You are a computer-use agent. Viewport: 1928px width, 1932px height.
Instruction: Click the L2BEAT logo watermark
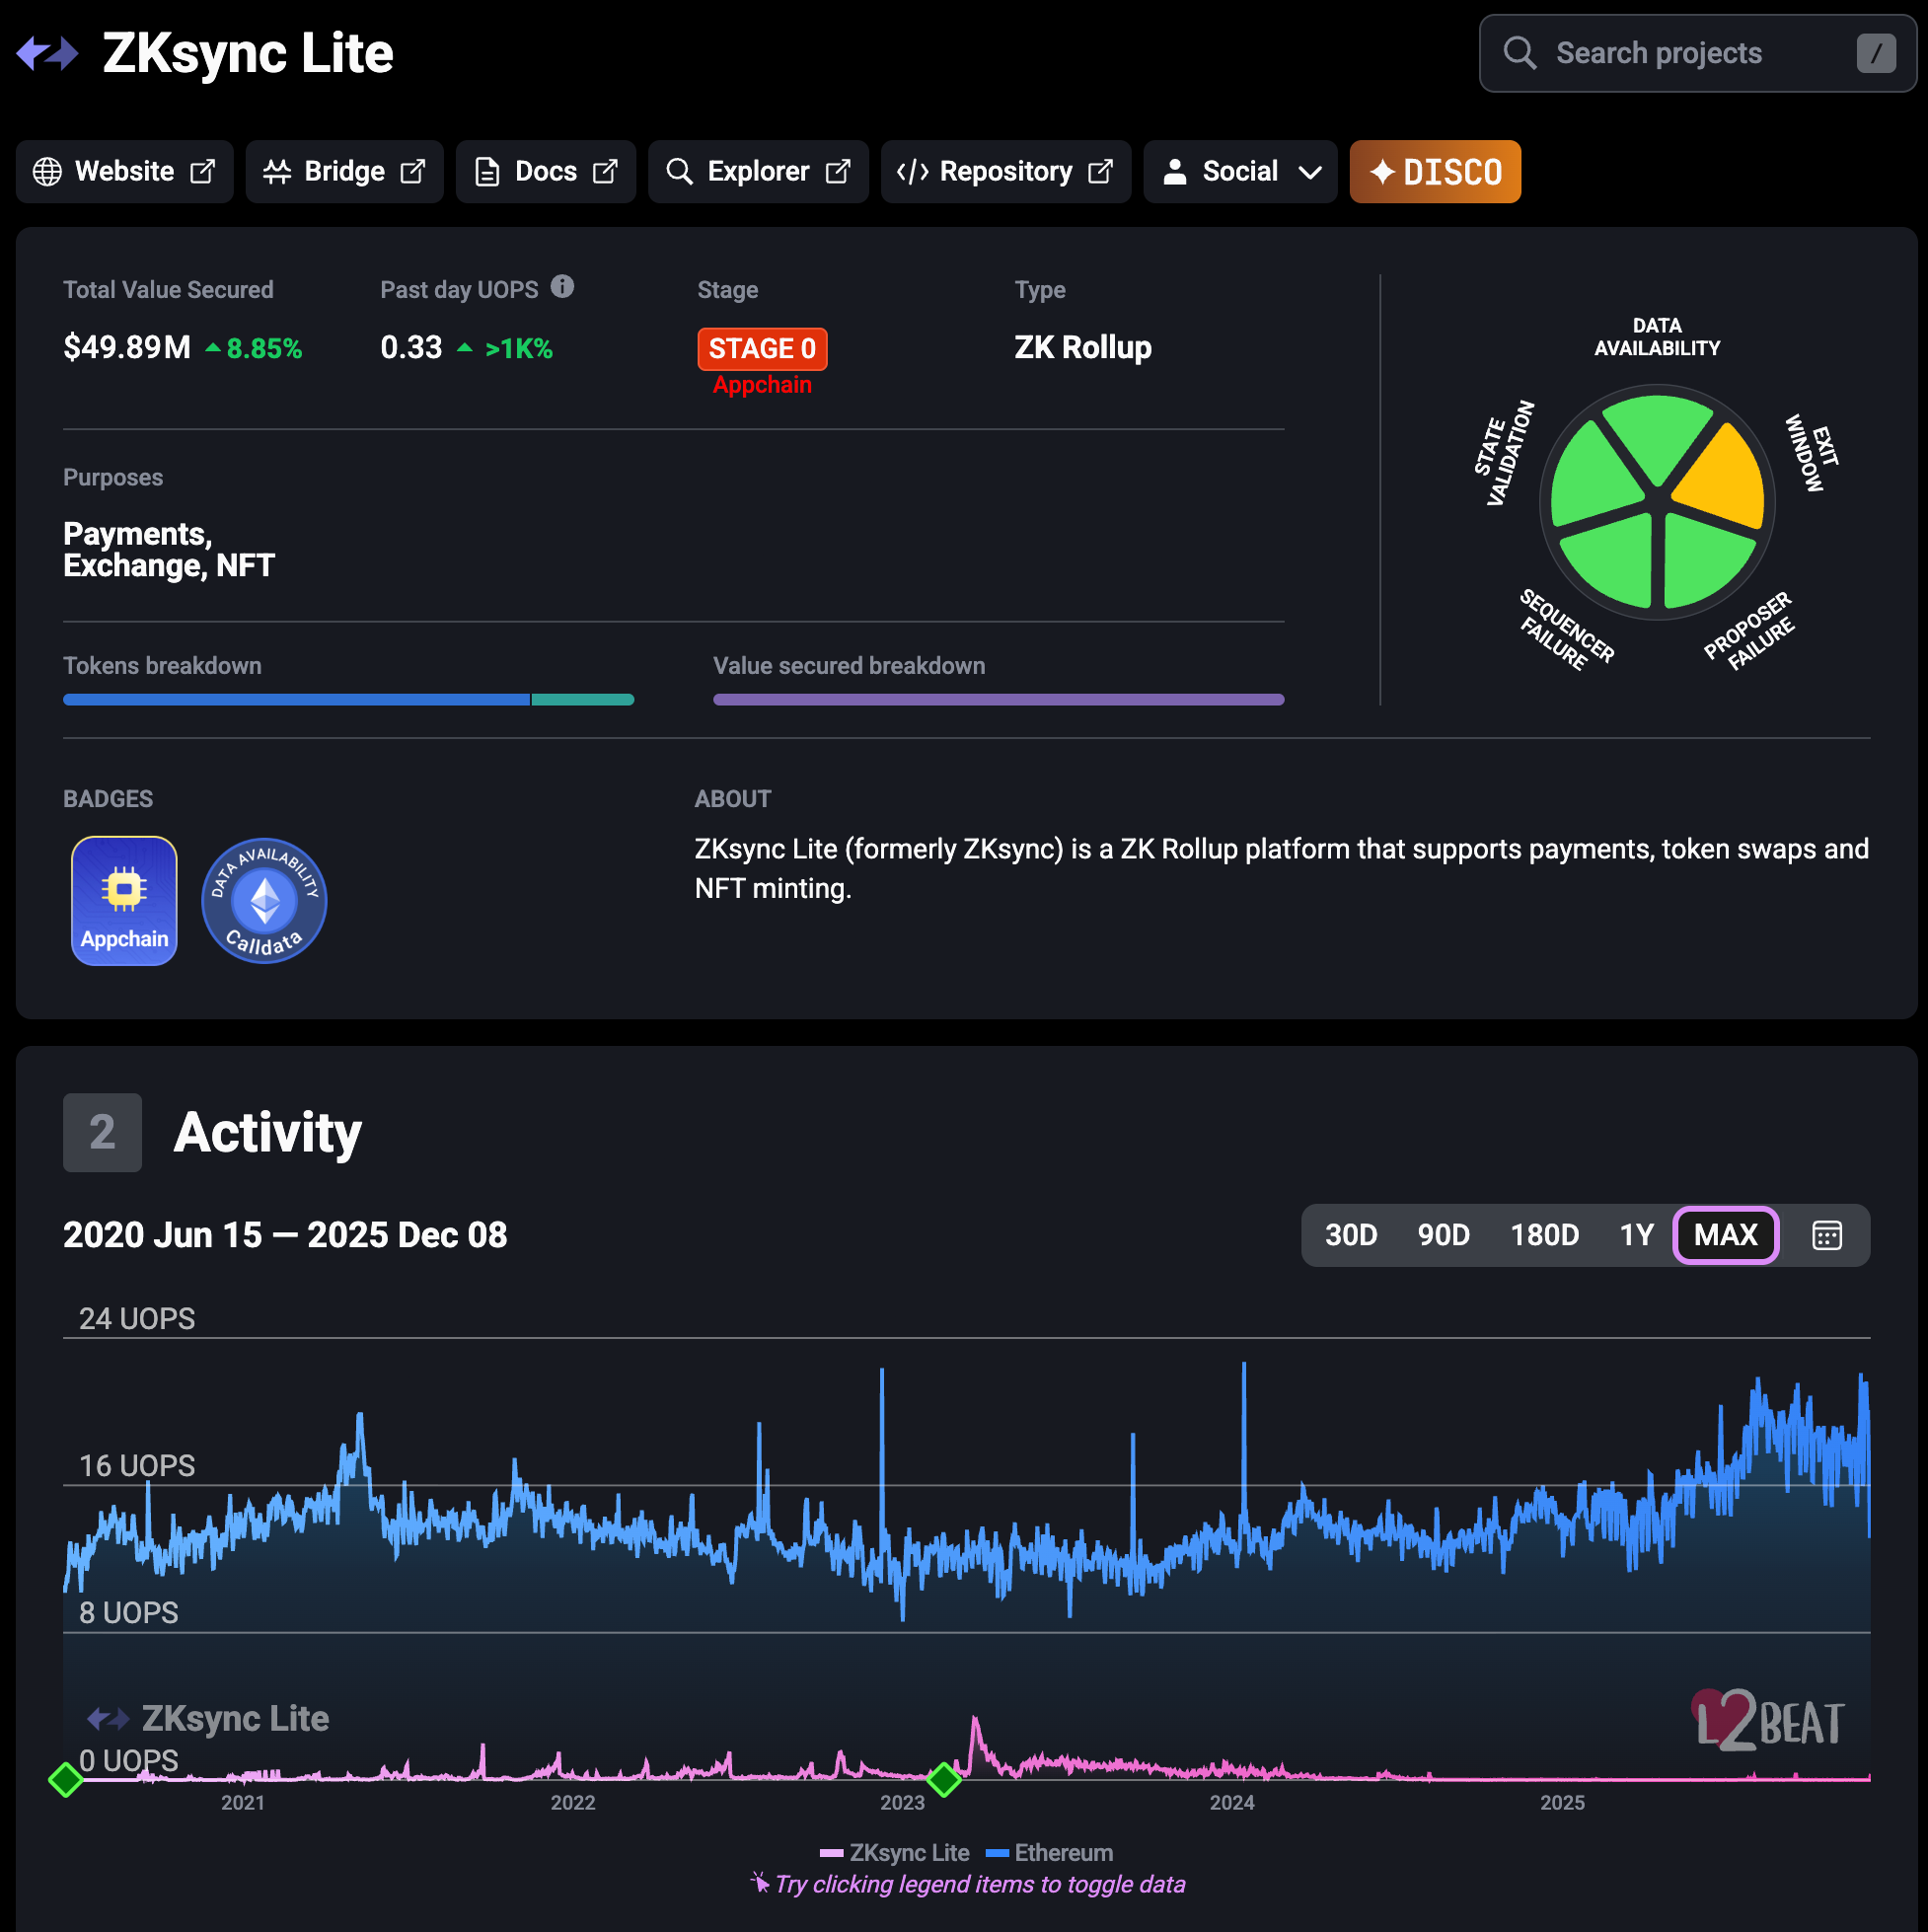click(x=1767, y=1720)
